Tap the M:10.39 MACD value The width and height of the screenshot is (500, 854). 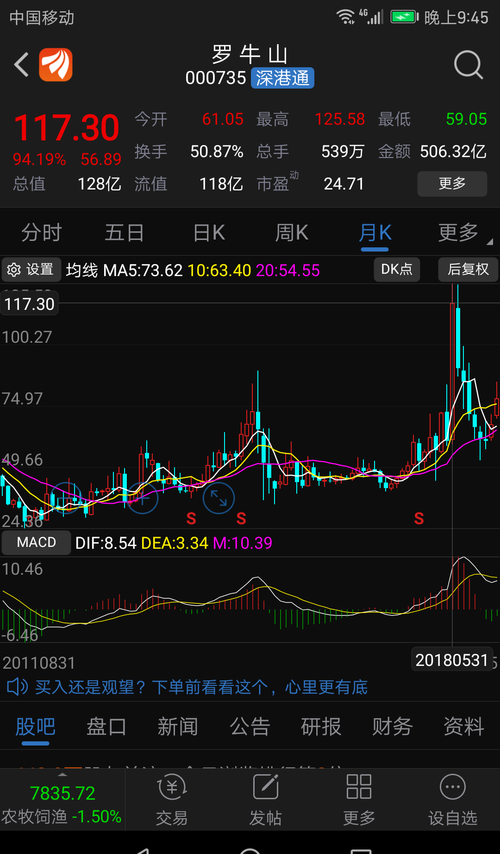click(242, 542)
